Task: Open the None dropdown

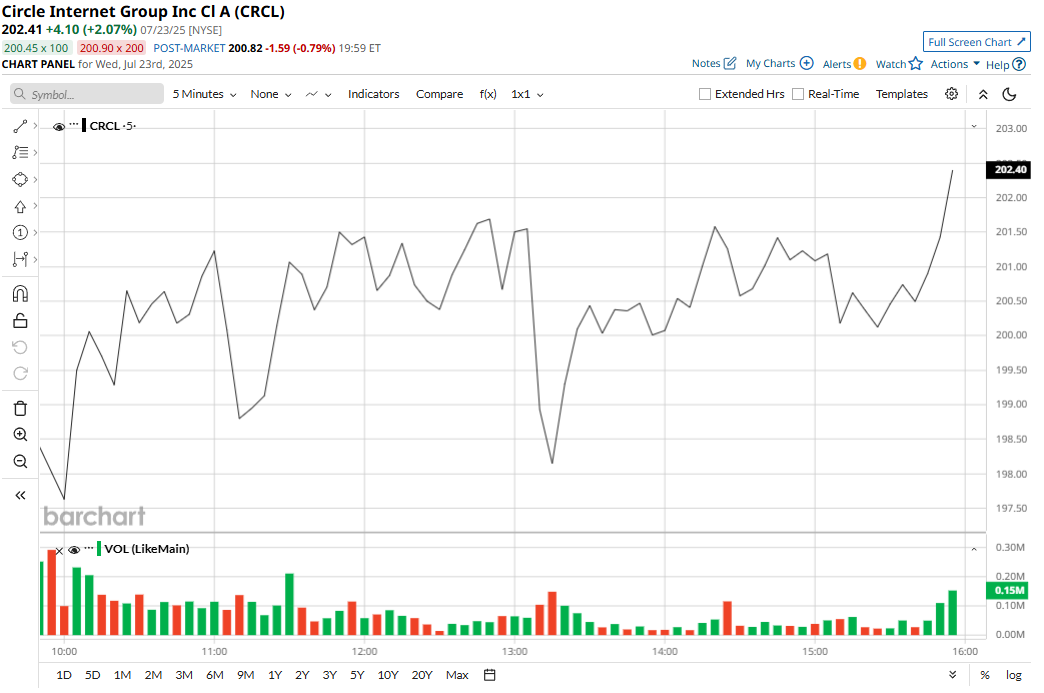Action: [x=271, y=95]
